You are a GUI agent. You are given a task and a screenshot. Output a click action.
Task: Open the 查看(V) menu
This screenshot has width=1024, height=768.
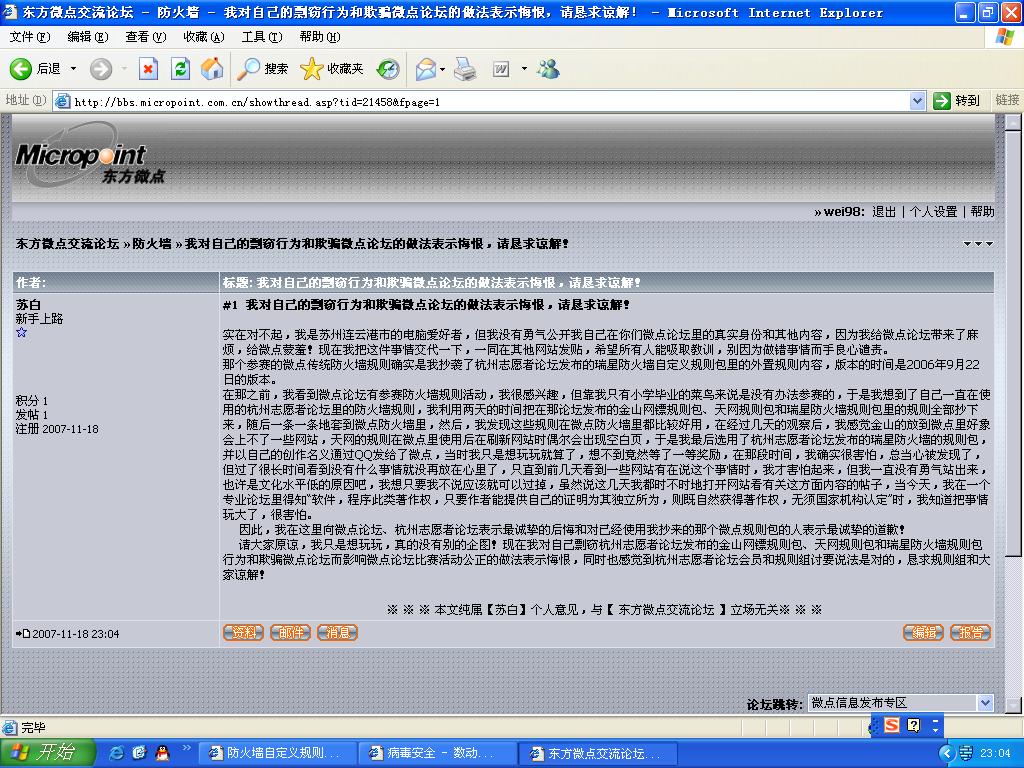tap(146, 37)
